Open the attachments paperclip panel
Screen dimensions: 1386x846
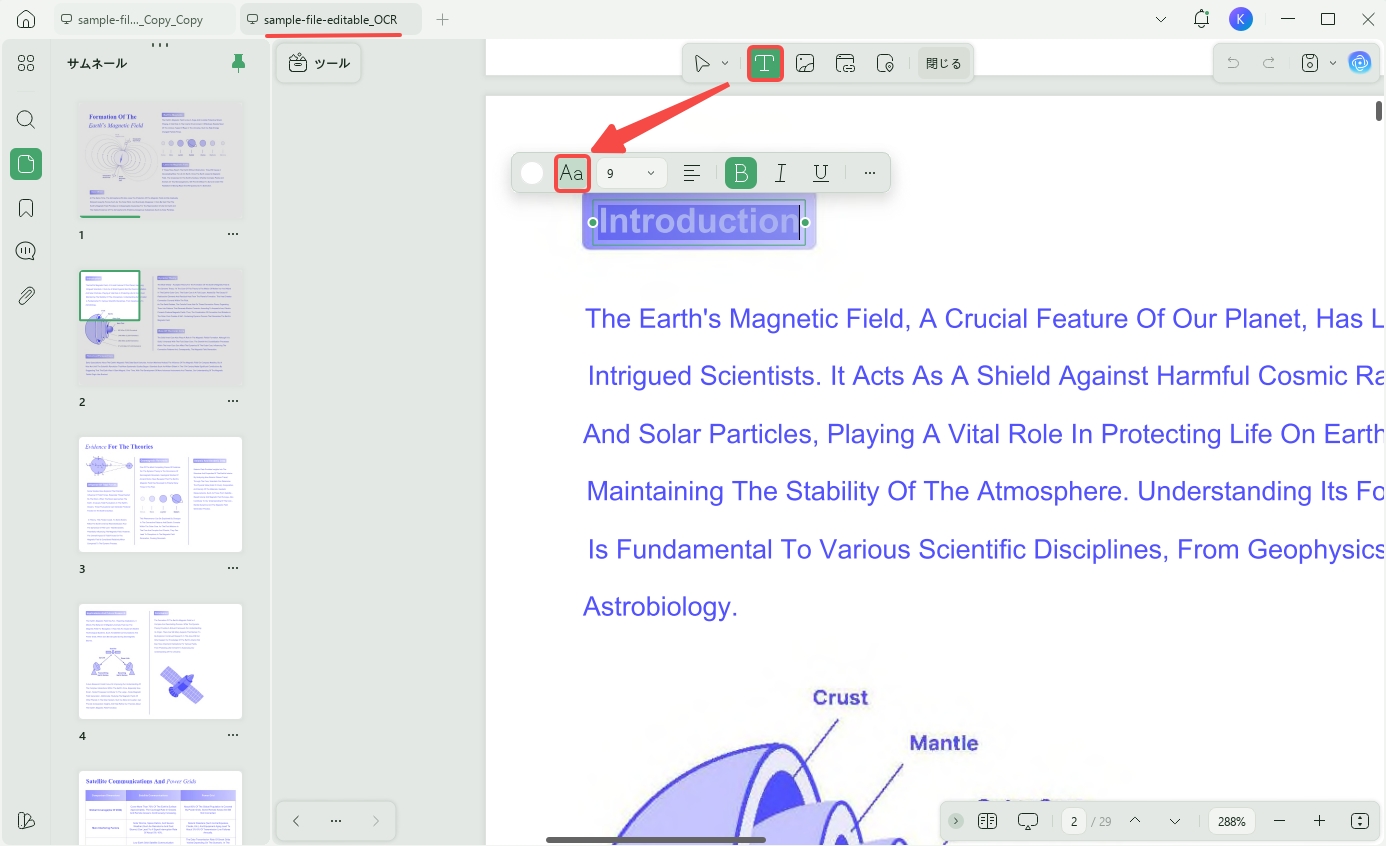26,295
